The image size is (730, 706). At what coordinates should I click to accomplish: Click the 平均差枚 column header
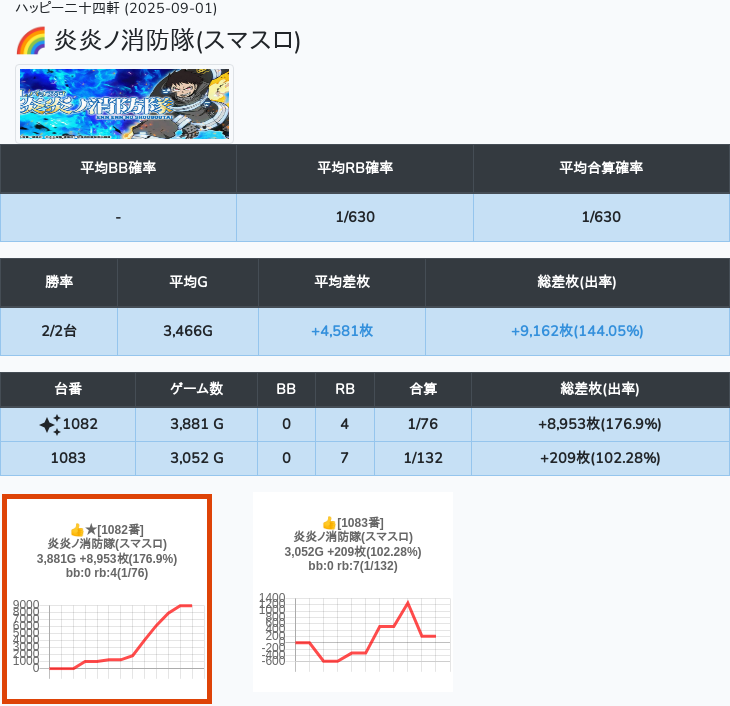click(x=342, y=283)
